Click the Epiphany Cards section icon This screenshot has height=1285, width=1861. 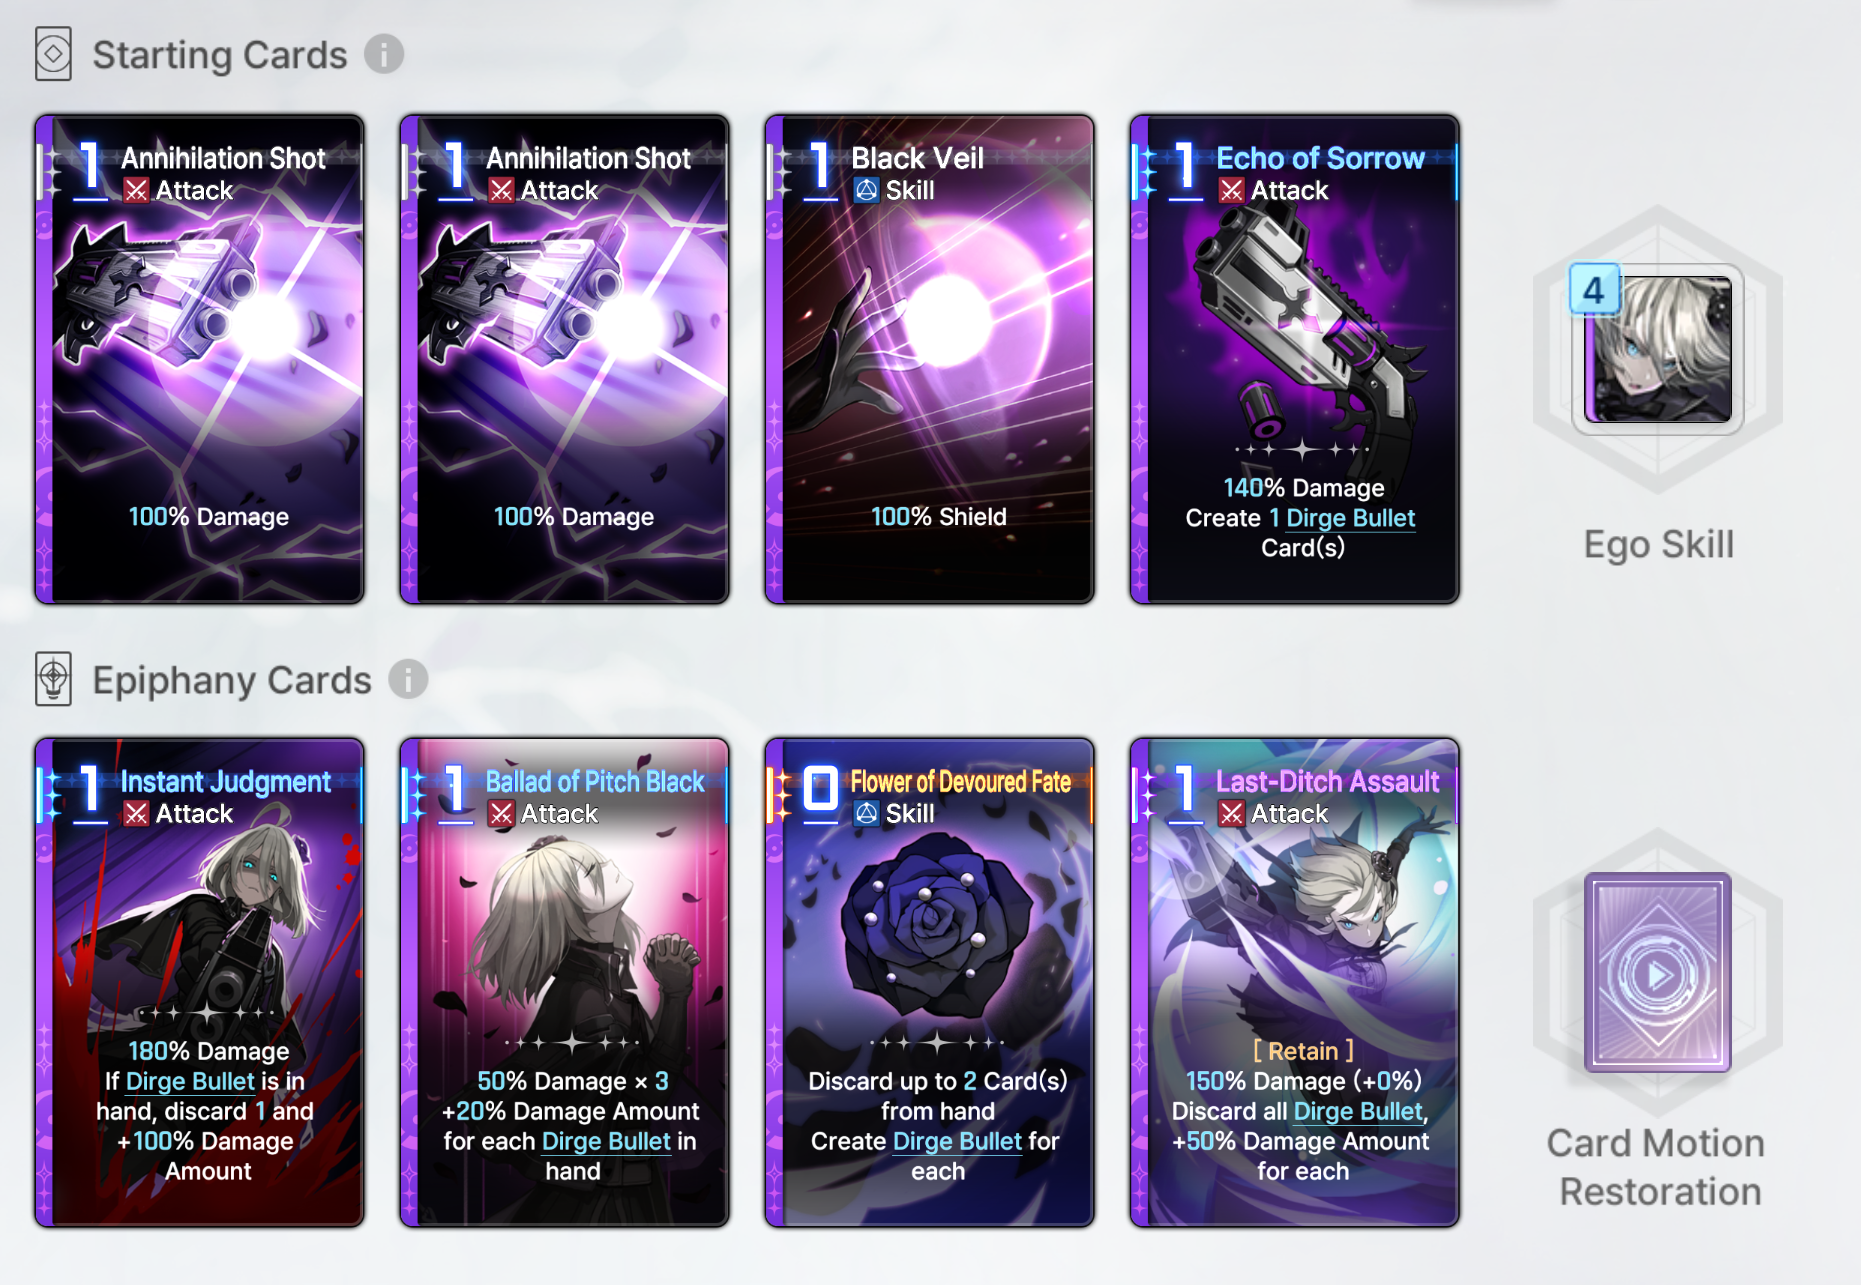pos(53,679)
